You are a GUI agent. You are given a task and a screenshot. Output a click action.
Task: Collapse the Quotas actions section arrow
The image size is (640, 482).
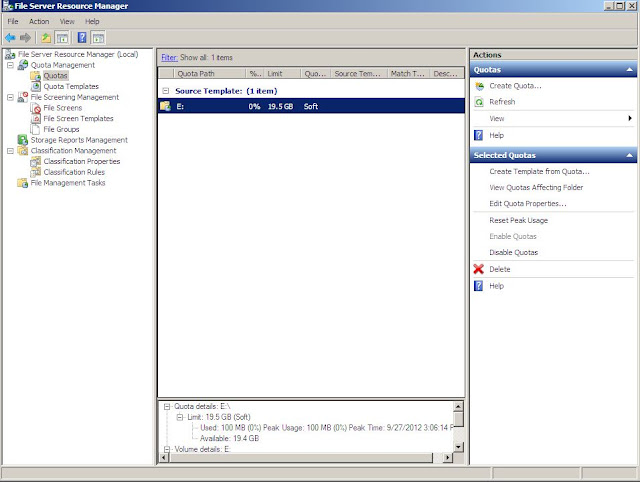629,70
